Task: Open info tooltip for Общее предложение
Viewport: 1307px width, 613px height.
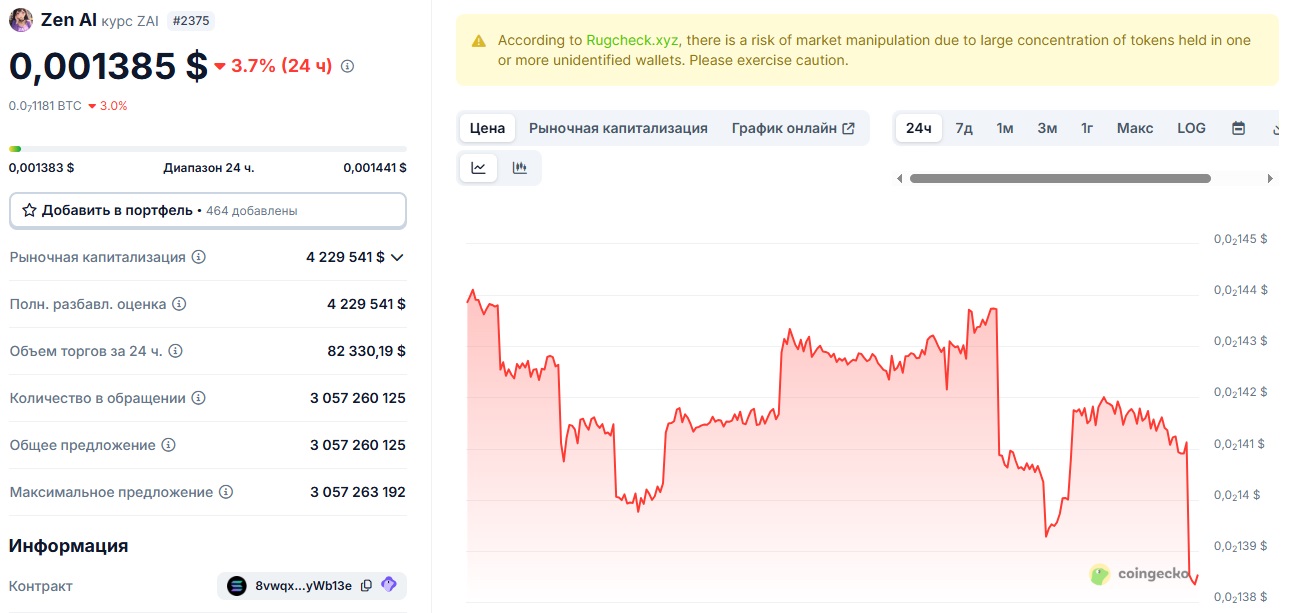Action: click(x=169, y=445)
